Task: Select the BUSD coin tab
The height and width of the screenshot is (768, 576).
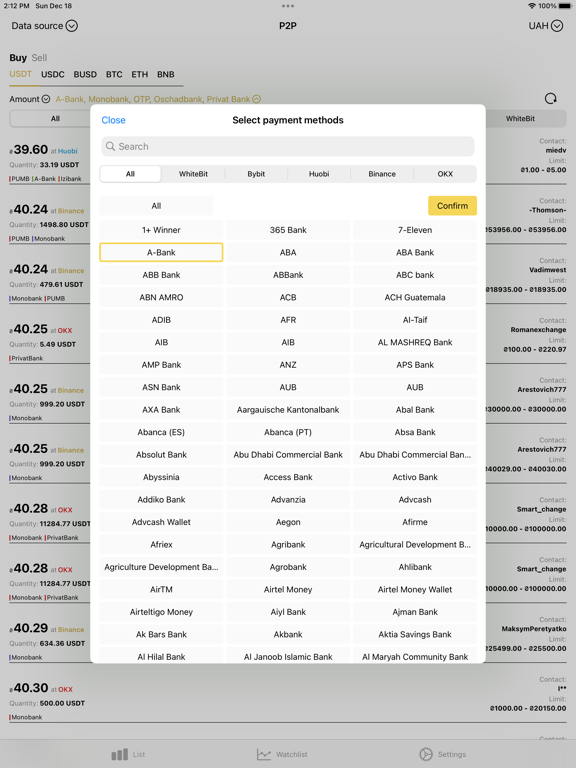Action: click(85, 74)
